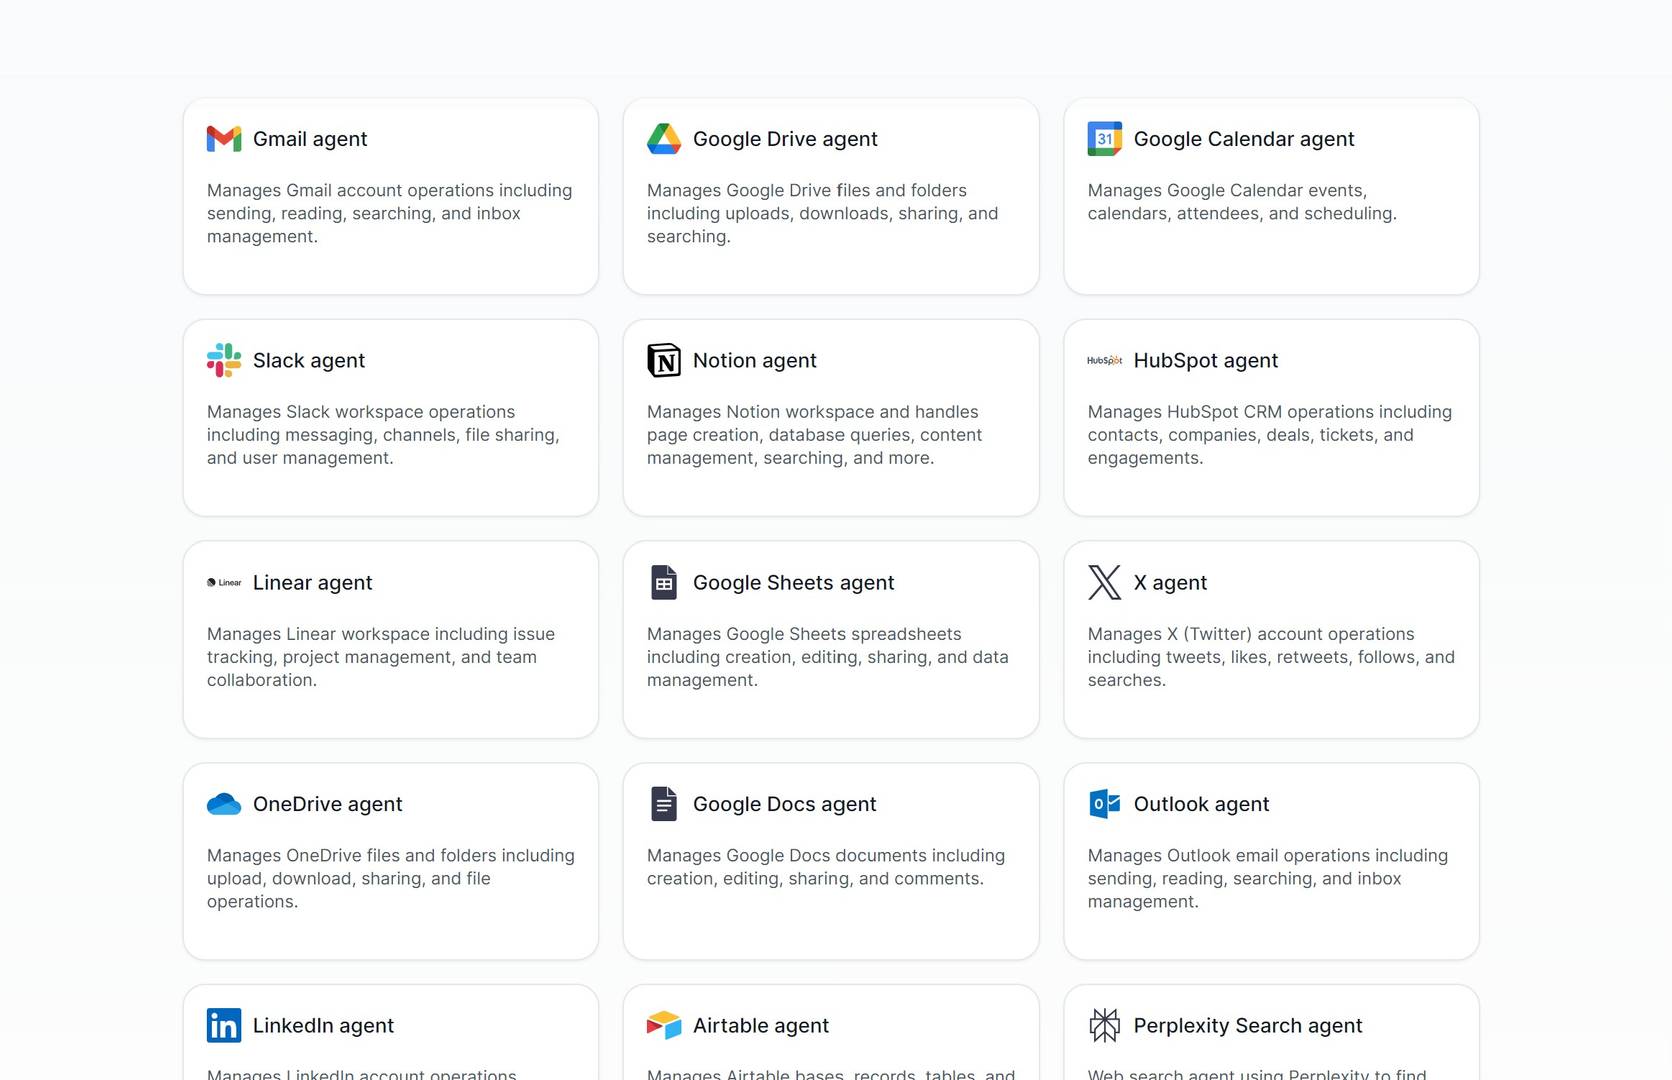Click the Slack logo icon
1672x1080 pixels.
click(224, 361)
